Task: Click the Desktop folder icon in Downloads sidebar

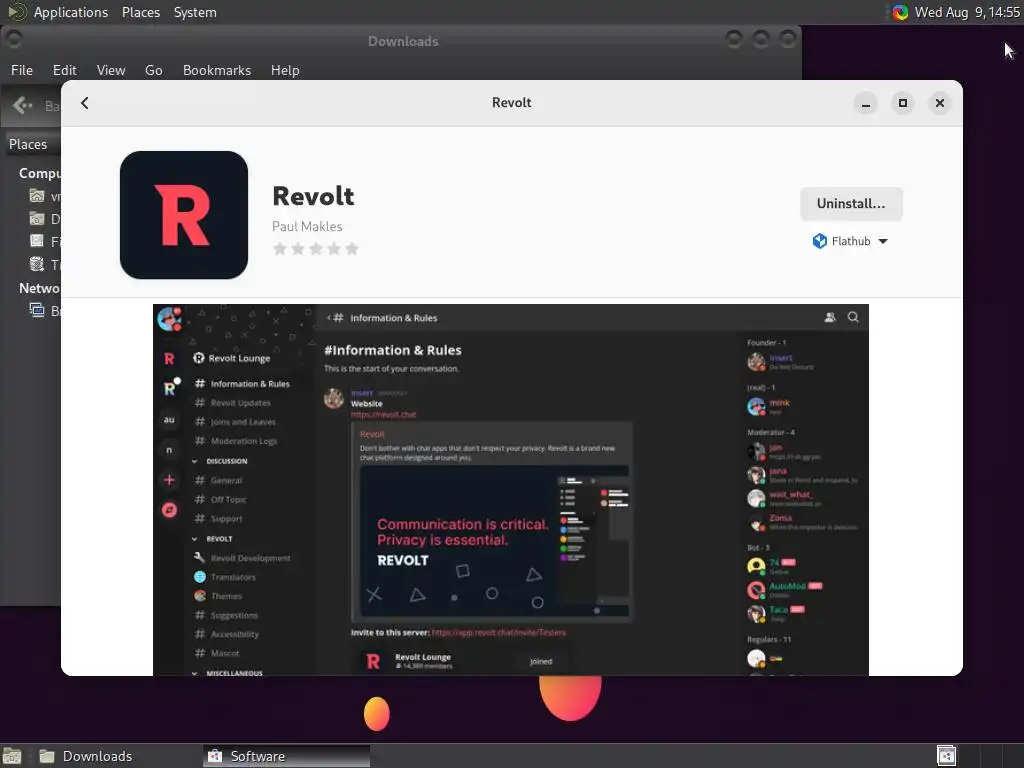Action: [37, 219]
